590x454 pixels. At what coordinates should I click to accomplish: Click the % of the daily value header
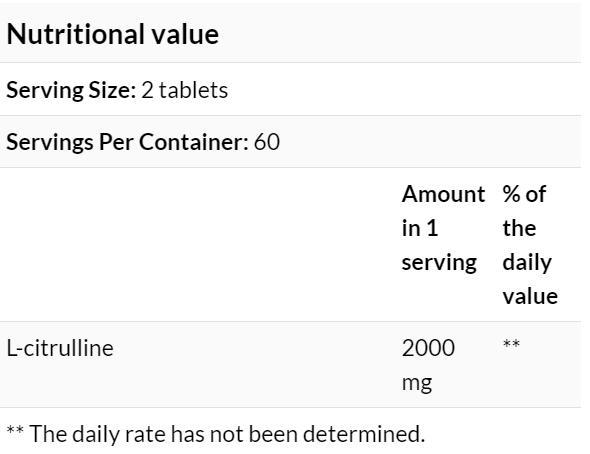[x=530, y=245]
